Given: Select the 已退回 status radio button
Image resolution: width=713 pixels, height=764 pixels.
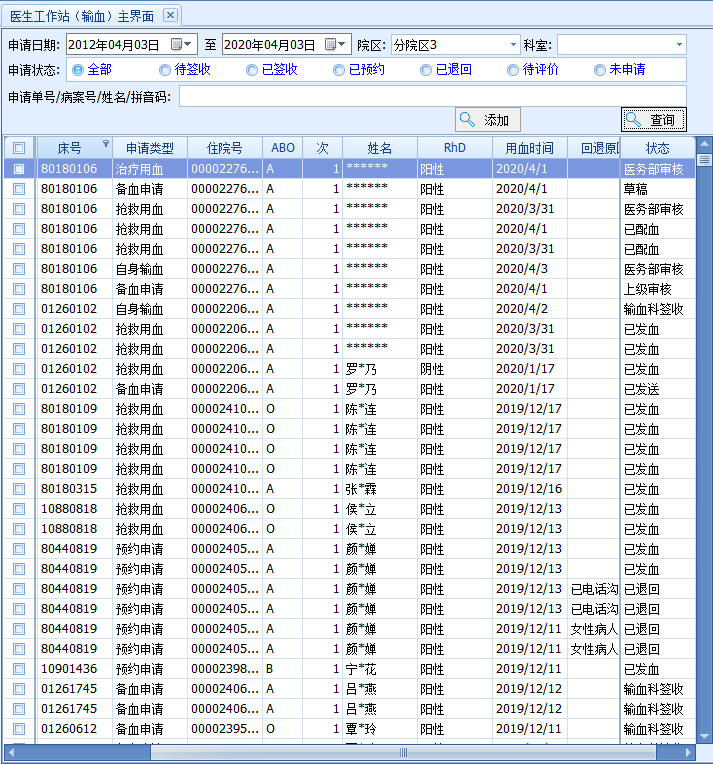Looking at the screenshot, I should click(426, 70).
